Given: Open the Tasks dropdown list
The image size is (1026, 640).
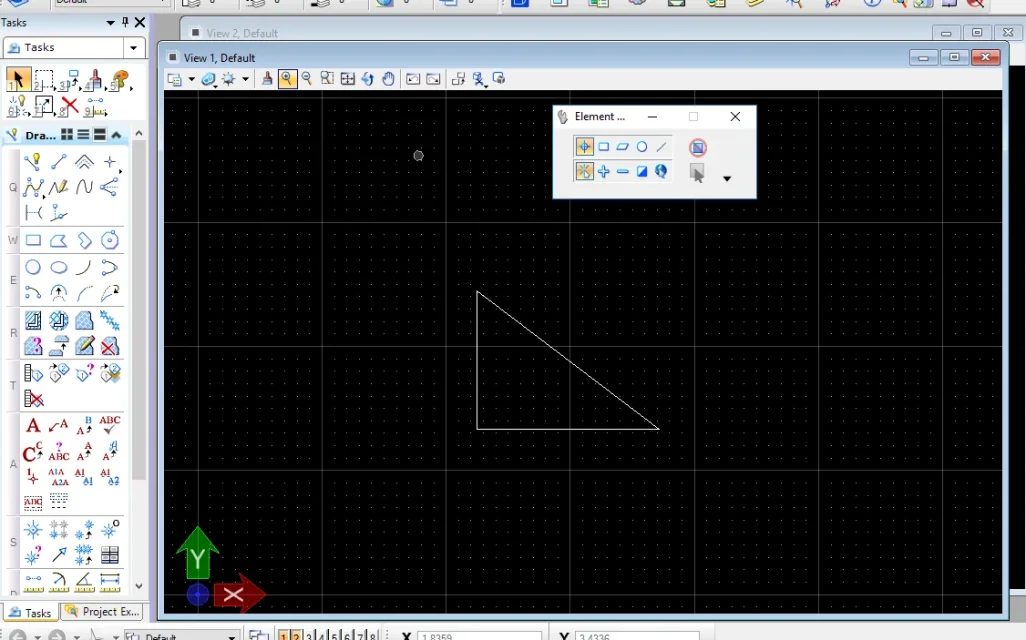Looking at the screenshot, I should point(133,48).
